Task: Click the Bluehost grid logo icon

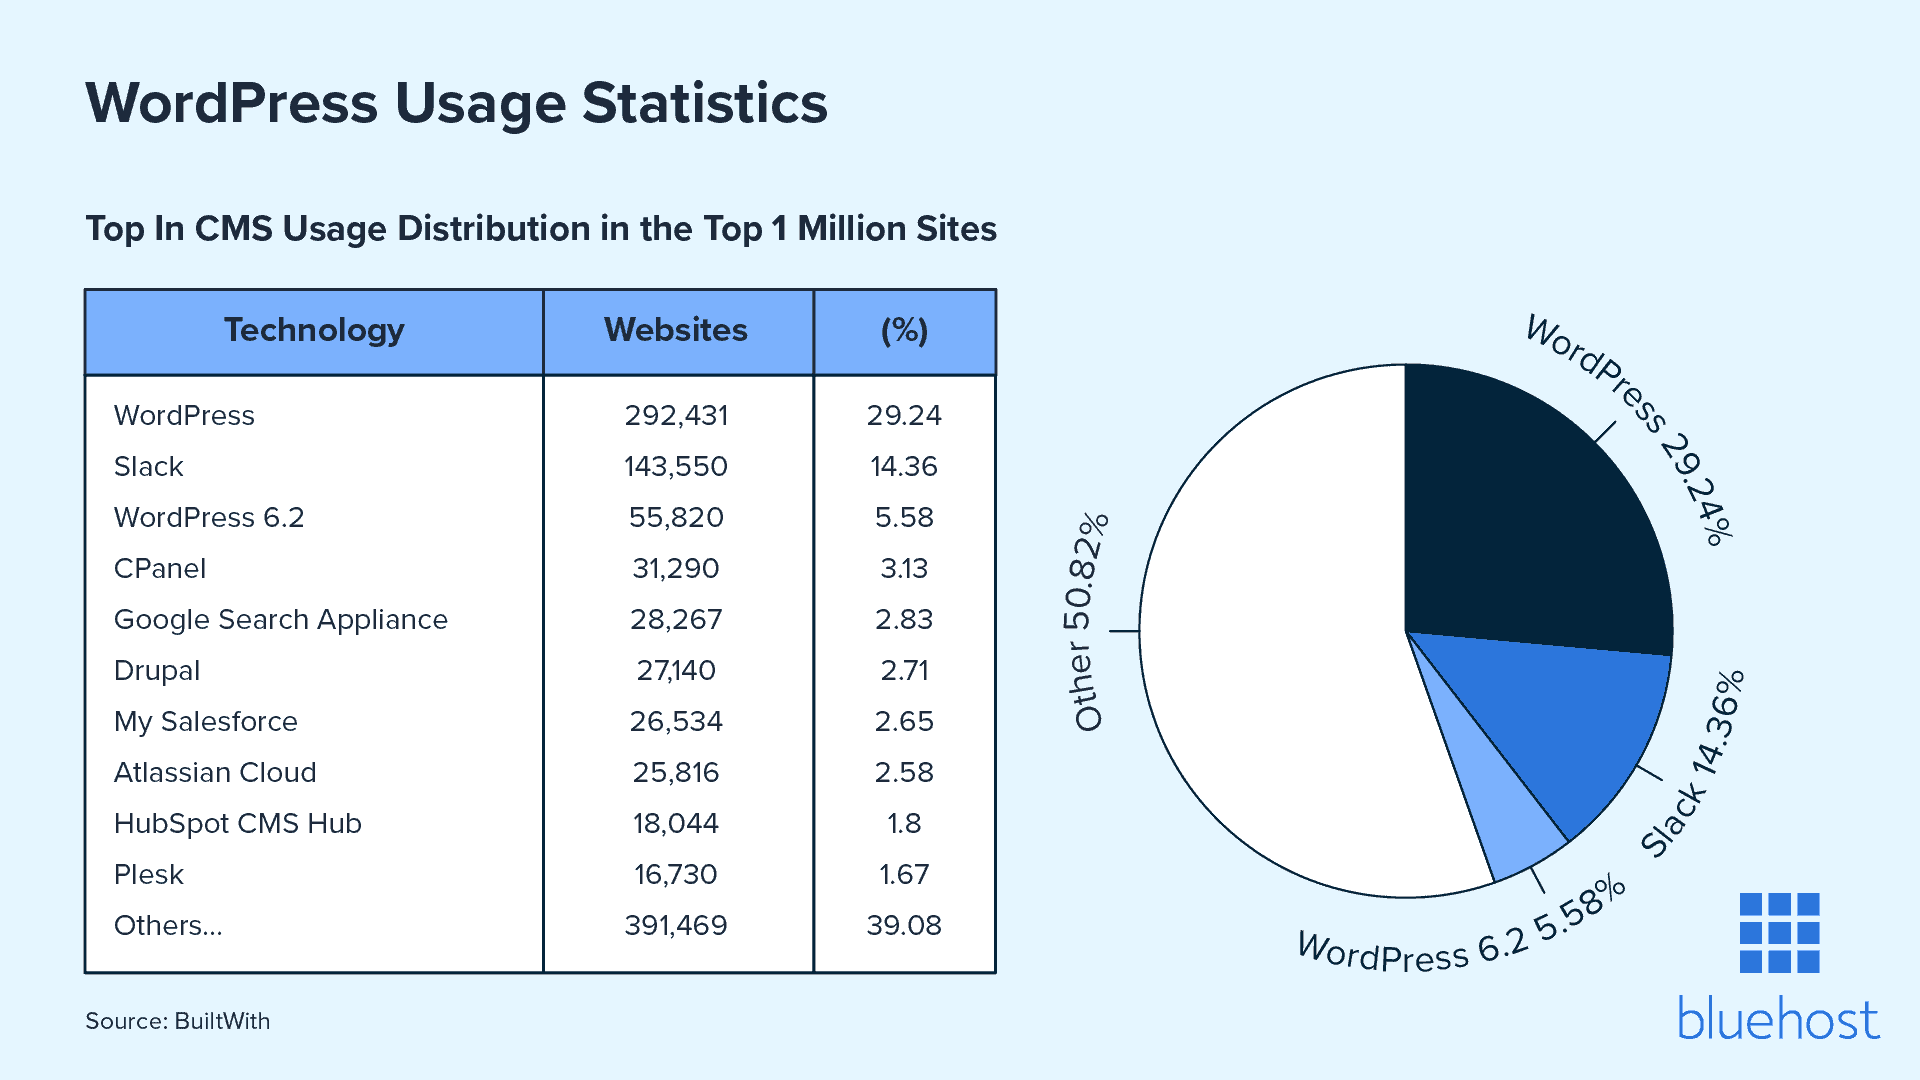Action: [x=1779, y=932]
